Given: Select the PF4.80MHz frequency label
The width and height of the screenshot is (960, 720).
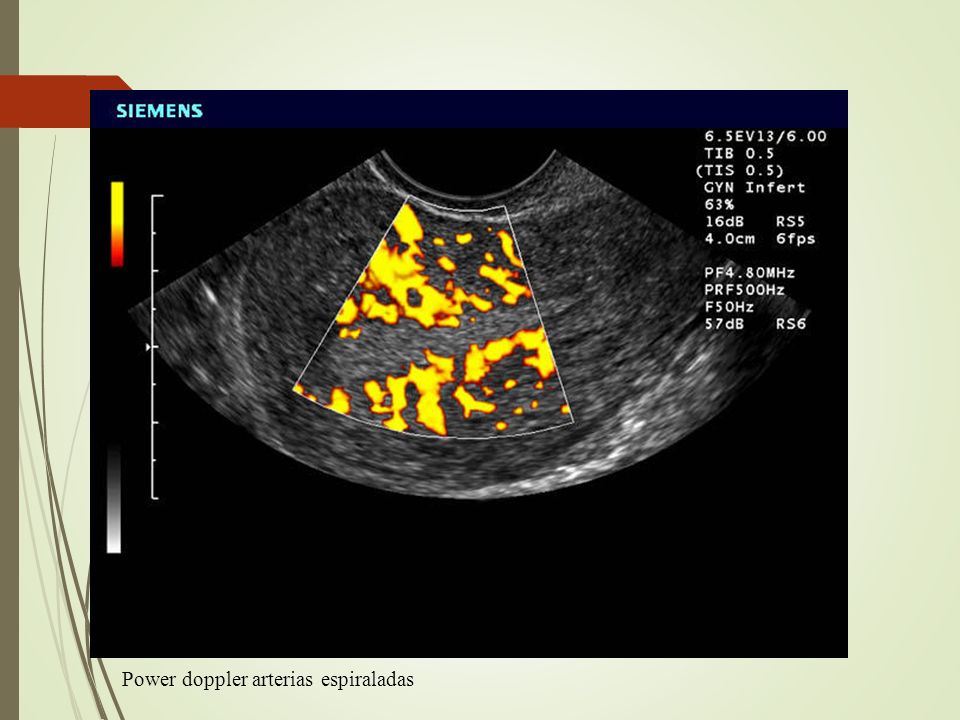Looking at the screenshot, I should coord(749,272).
